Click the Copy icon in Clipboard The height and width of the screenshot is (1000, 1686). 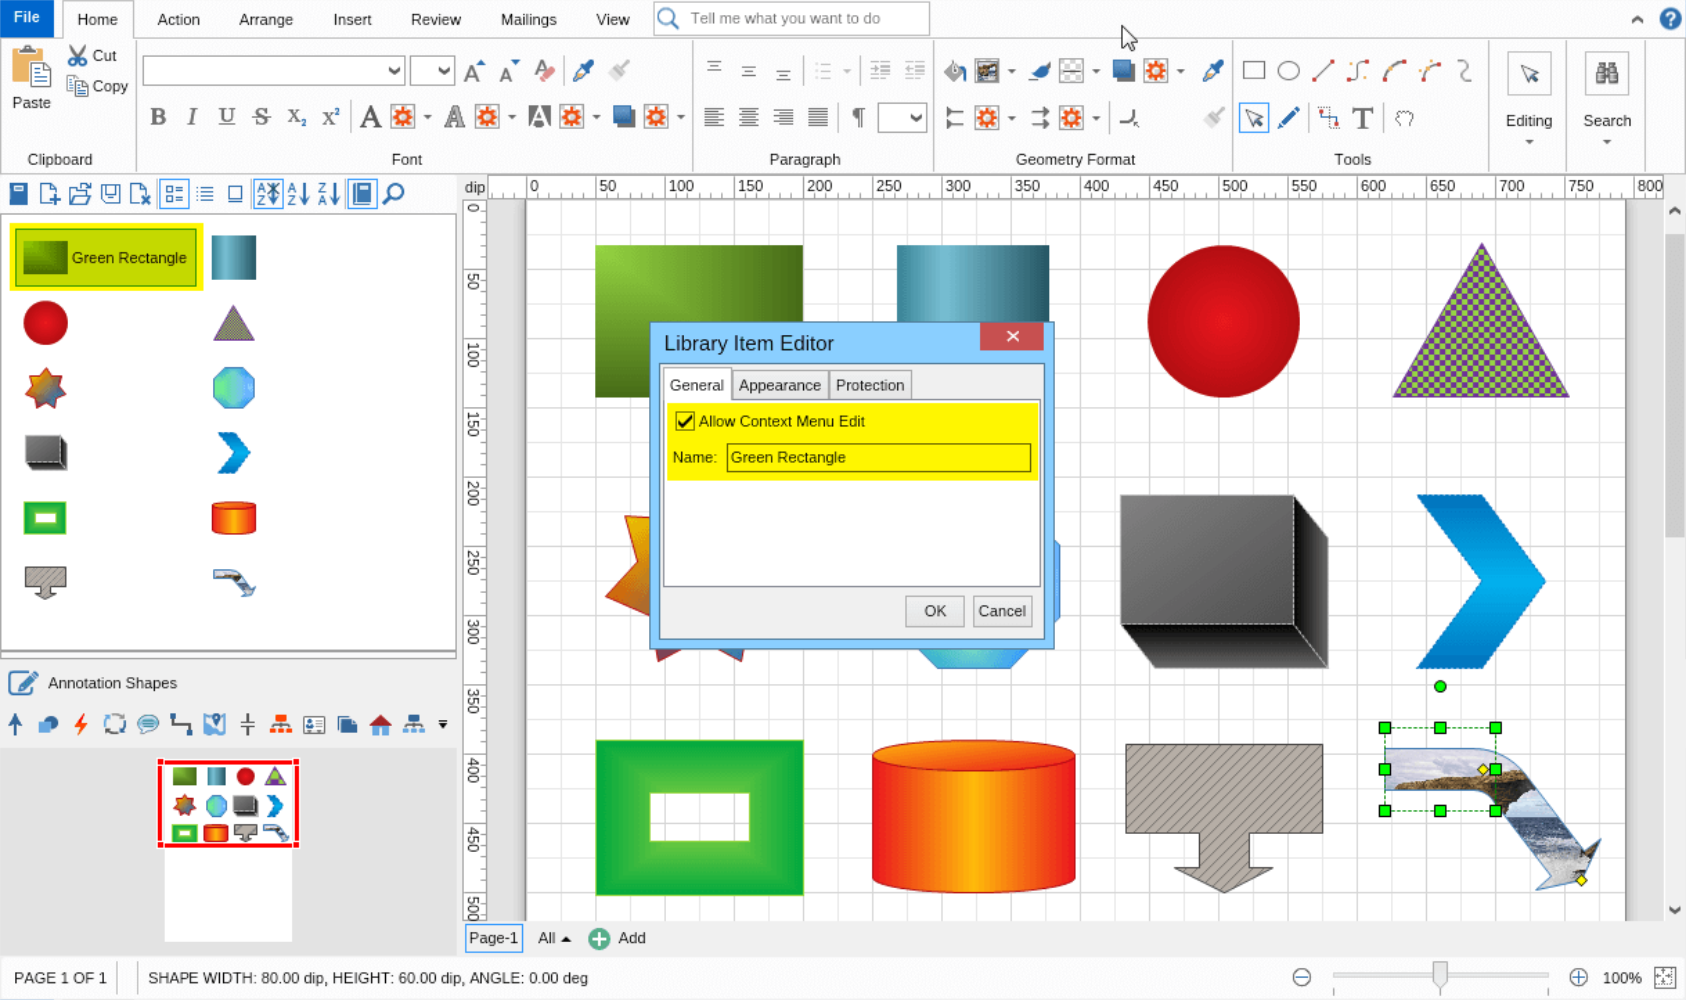click(77, 86)
